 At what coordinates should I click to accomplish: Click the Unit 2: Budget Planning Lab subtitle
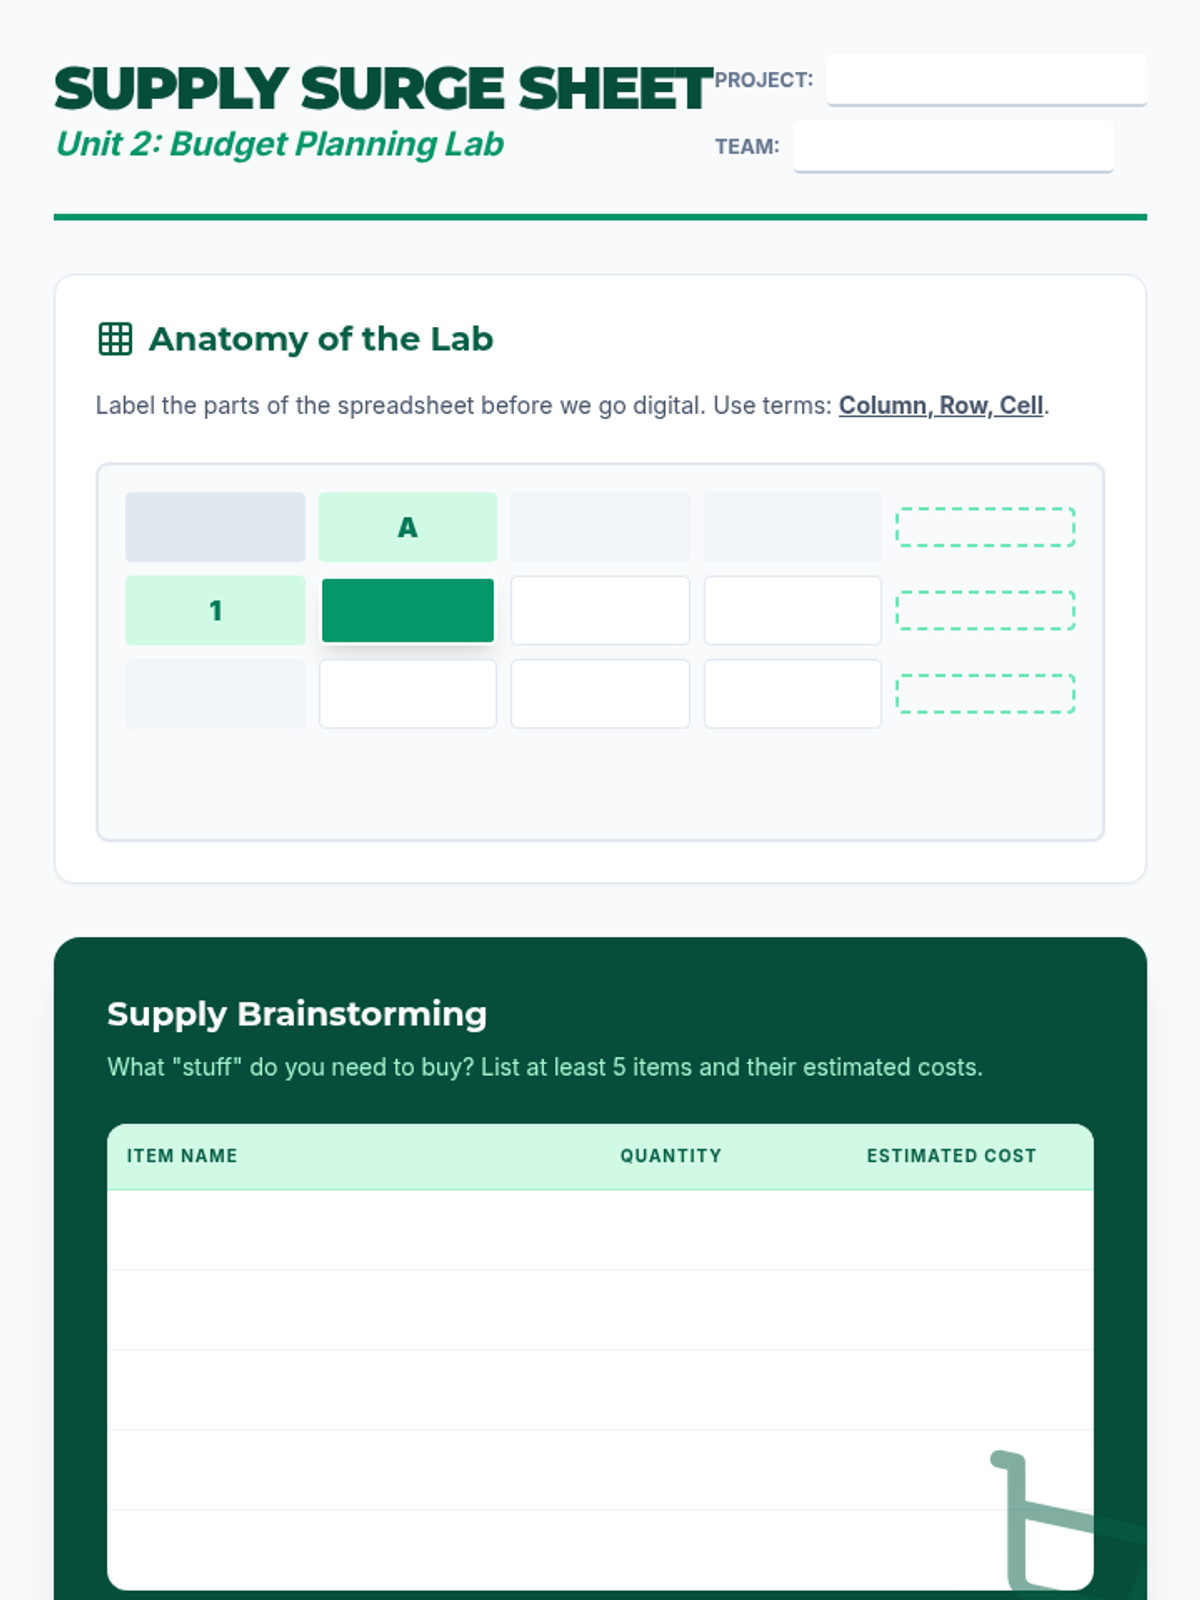[x=280, y=144]
